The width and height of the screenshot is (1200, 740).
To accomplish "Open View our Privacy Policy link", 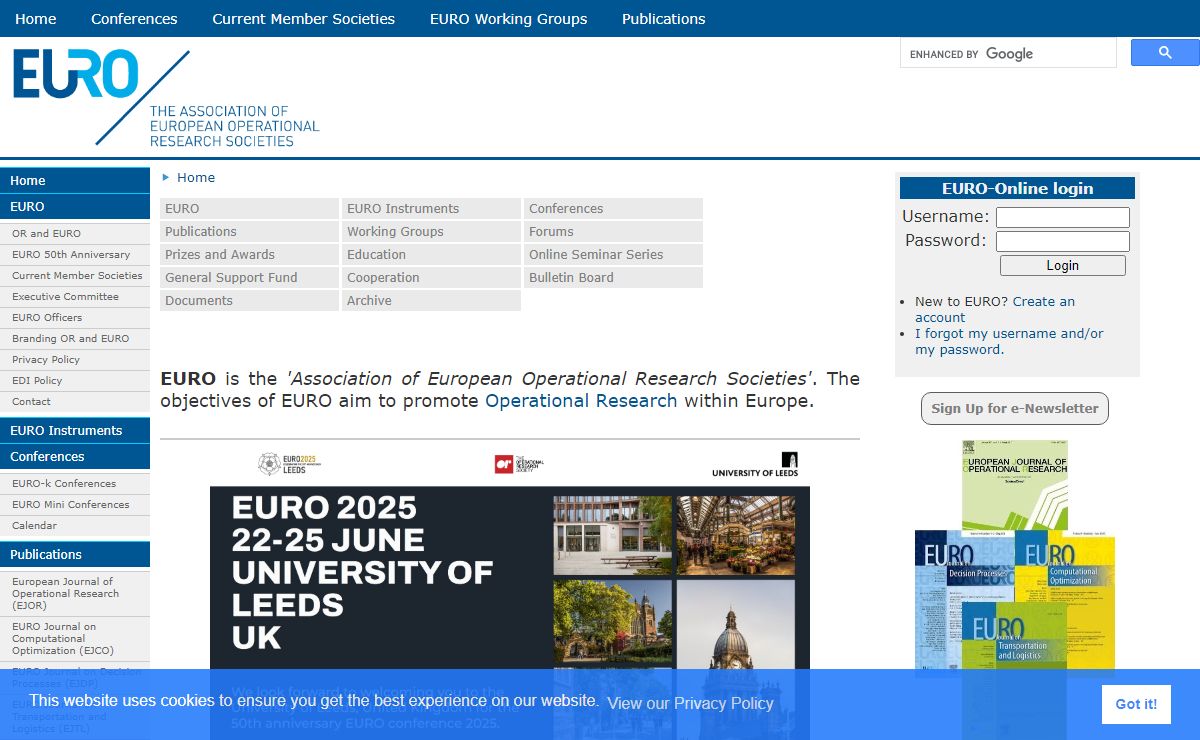I will point(690,703).
